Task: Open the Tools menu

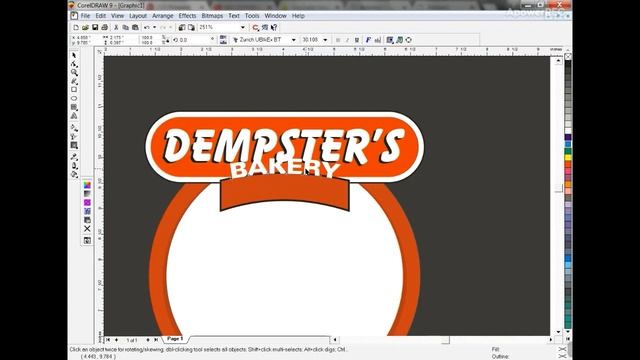Action: [252, 16]
